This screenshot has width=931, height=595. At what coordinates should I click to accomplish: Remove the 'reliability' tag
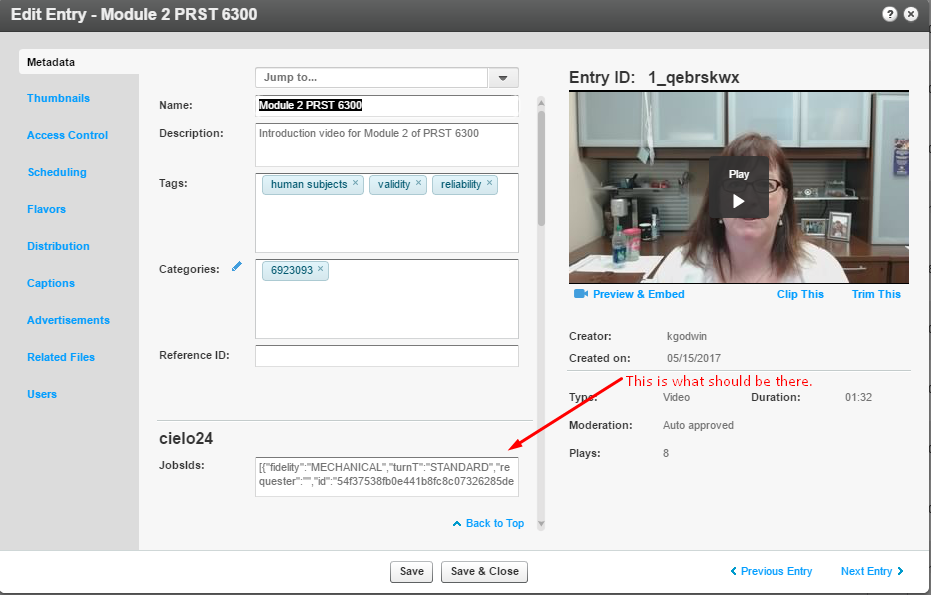click(x=489, y=184)
